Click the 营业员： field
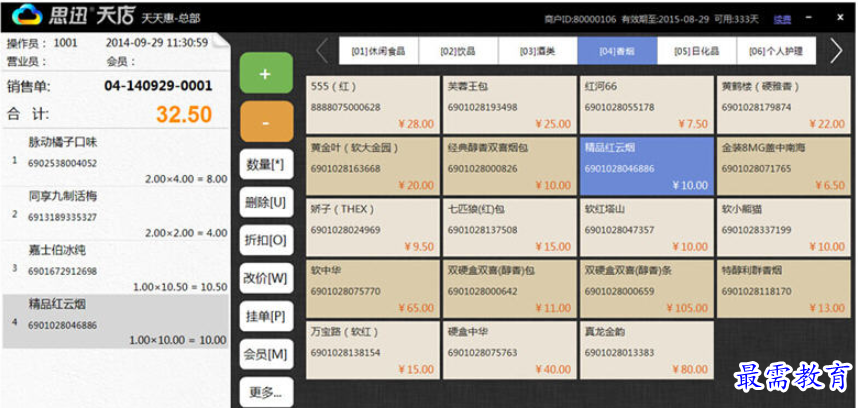 pos(27,61)
